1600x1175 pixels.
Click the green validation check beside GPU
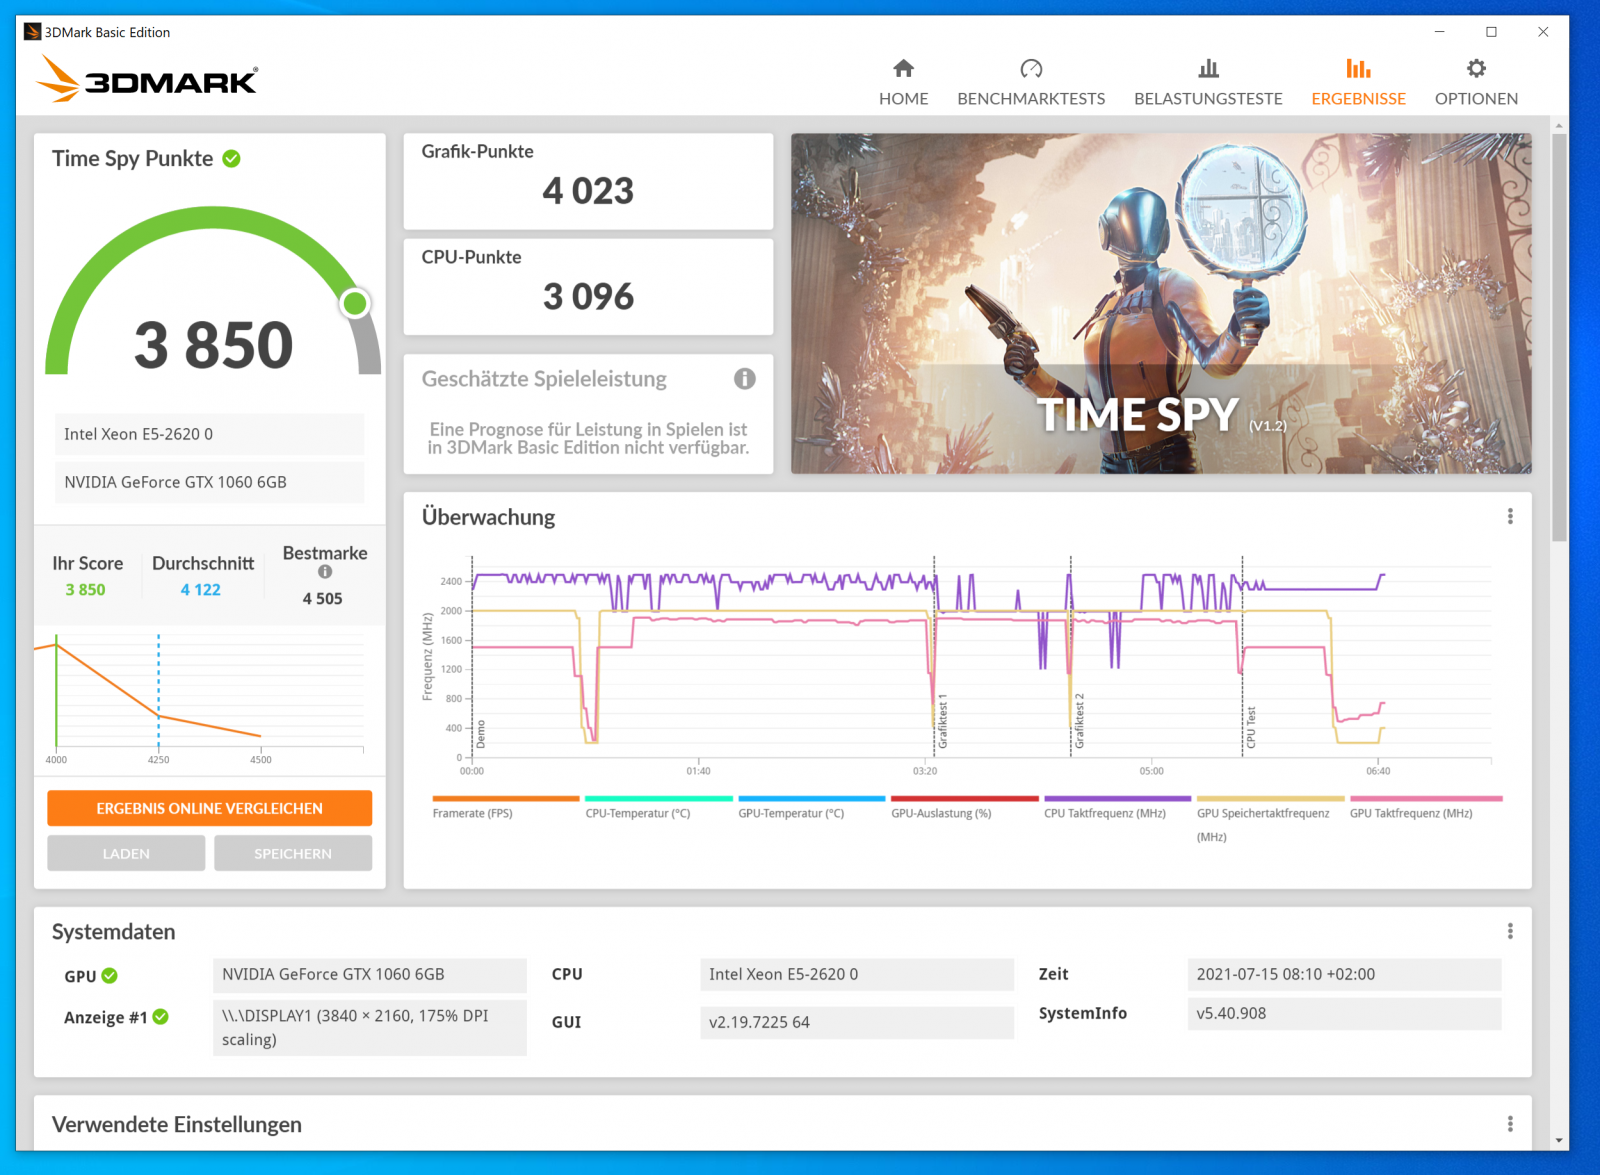110,976
